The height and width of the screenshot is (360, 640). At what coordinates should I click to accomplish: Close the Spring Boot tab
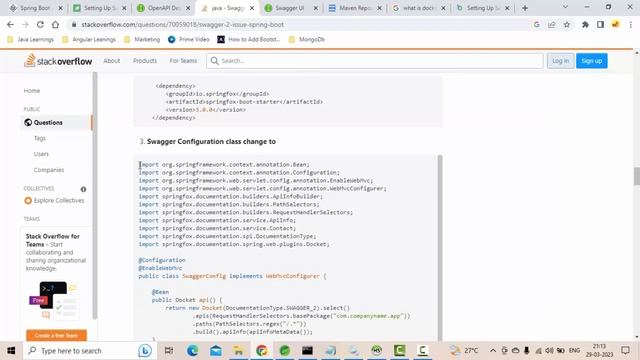(x=60, y=8)
